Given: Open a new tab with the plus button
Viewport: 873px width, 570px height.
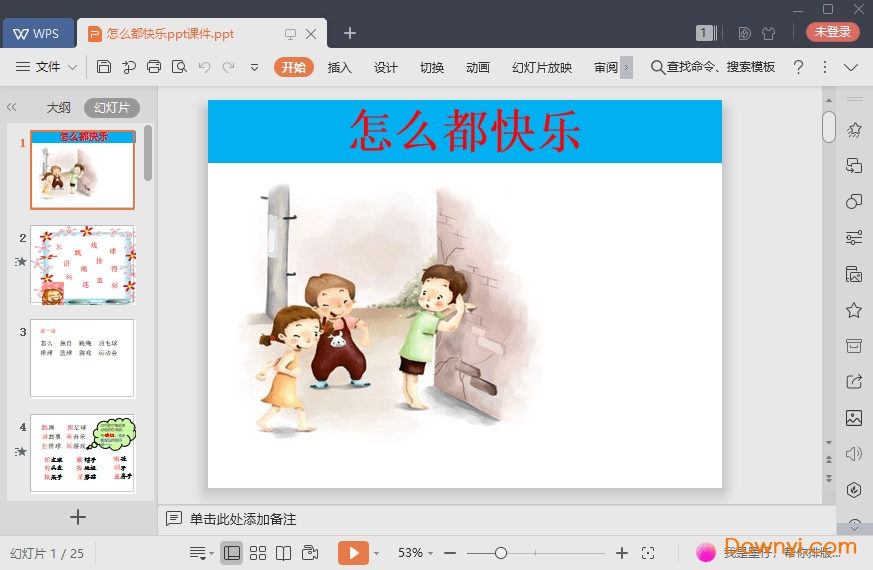Looking at the screenshot, I should (350, 33).
